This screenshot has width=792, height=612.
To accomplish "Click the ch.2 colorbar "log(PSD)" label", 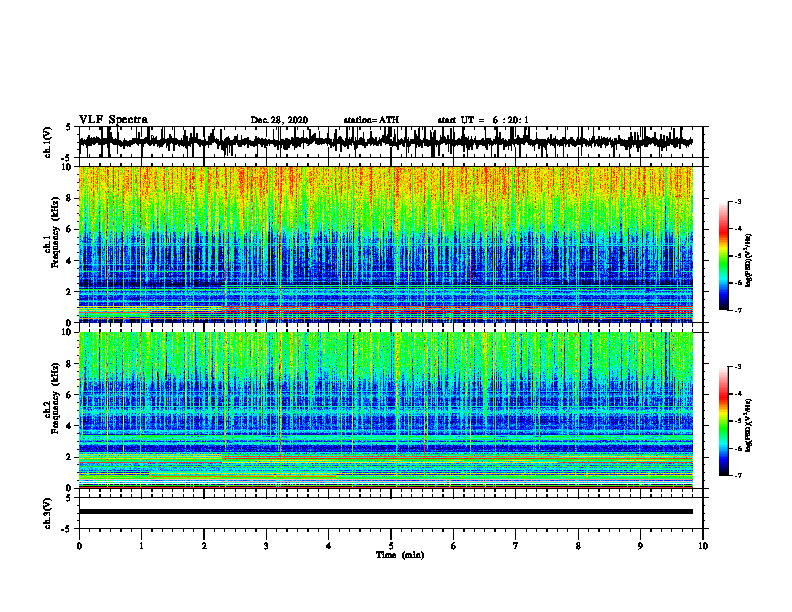I will (748, 425).
